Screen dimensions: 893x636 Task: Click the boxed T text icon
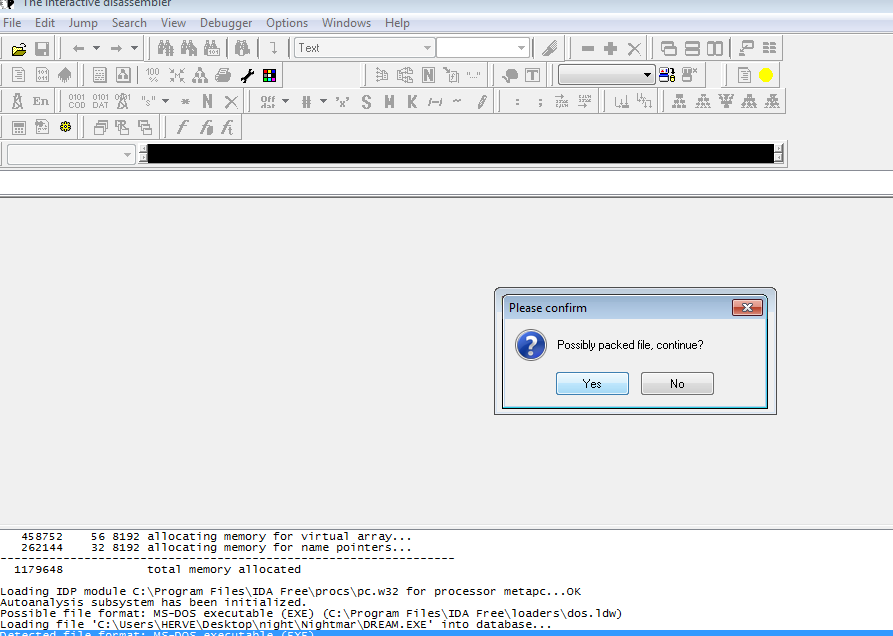[x=532, y=75]
